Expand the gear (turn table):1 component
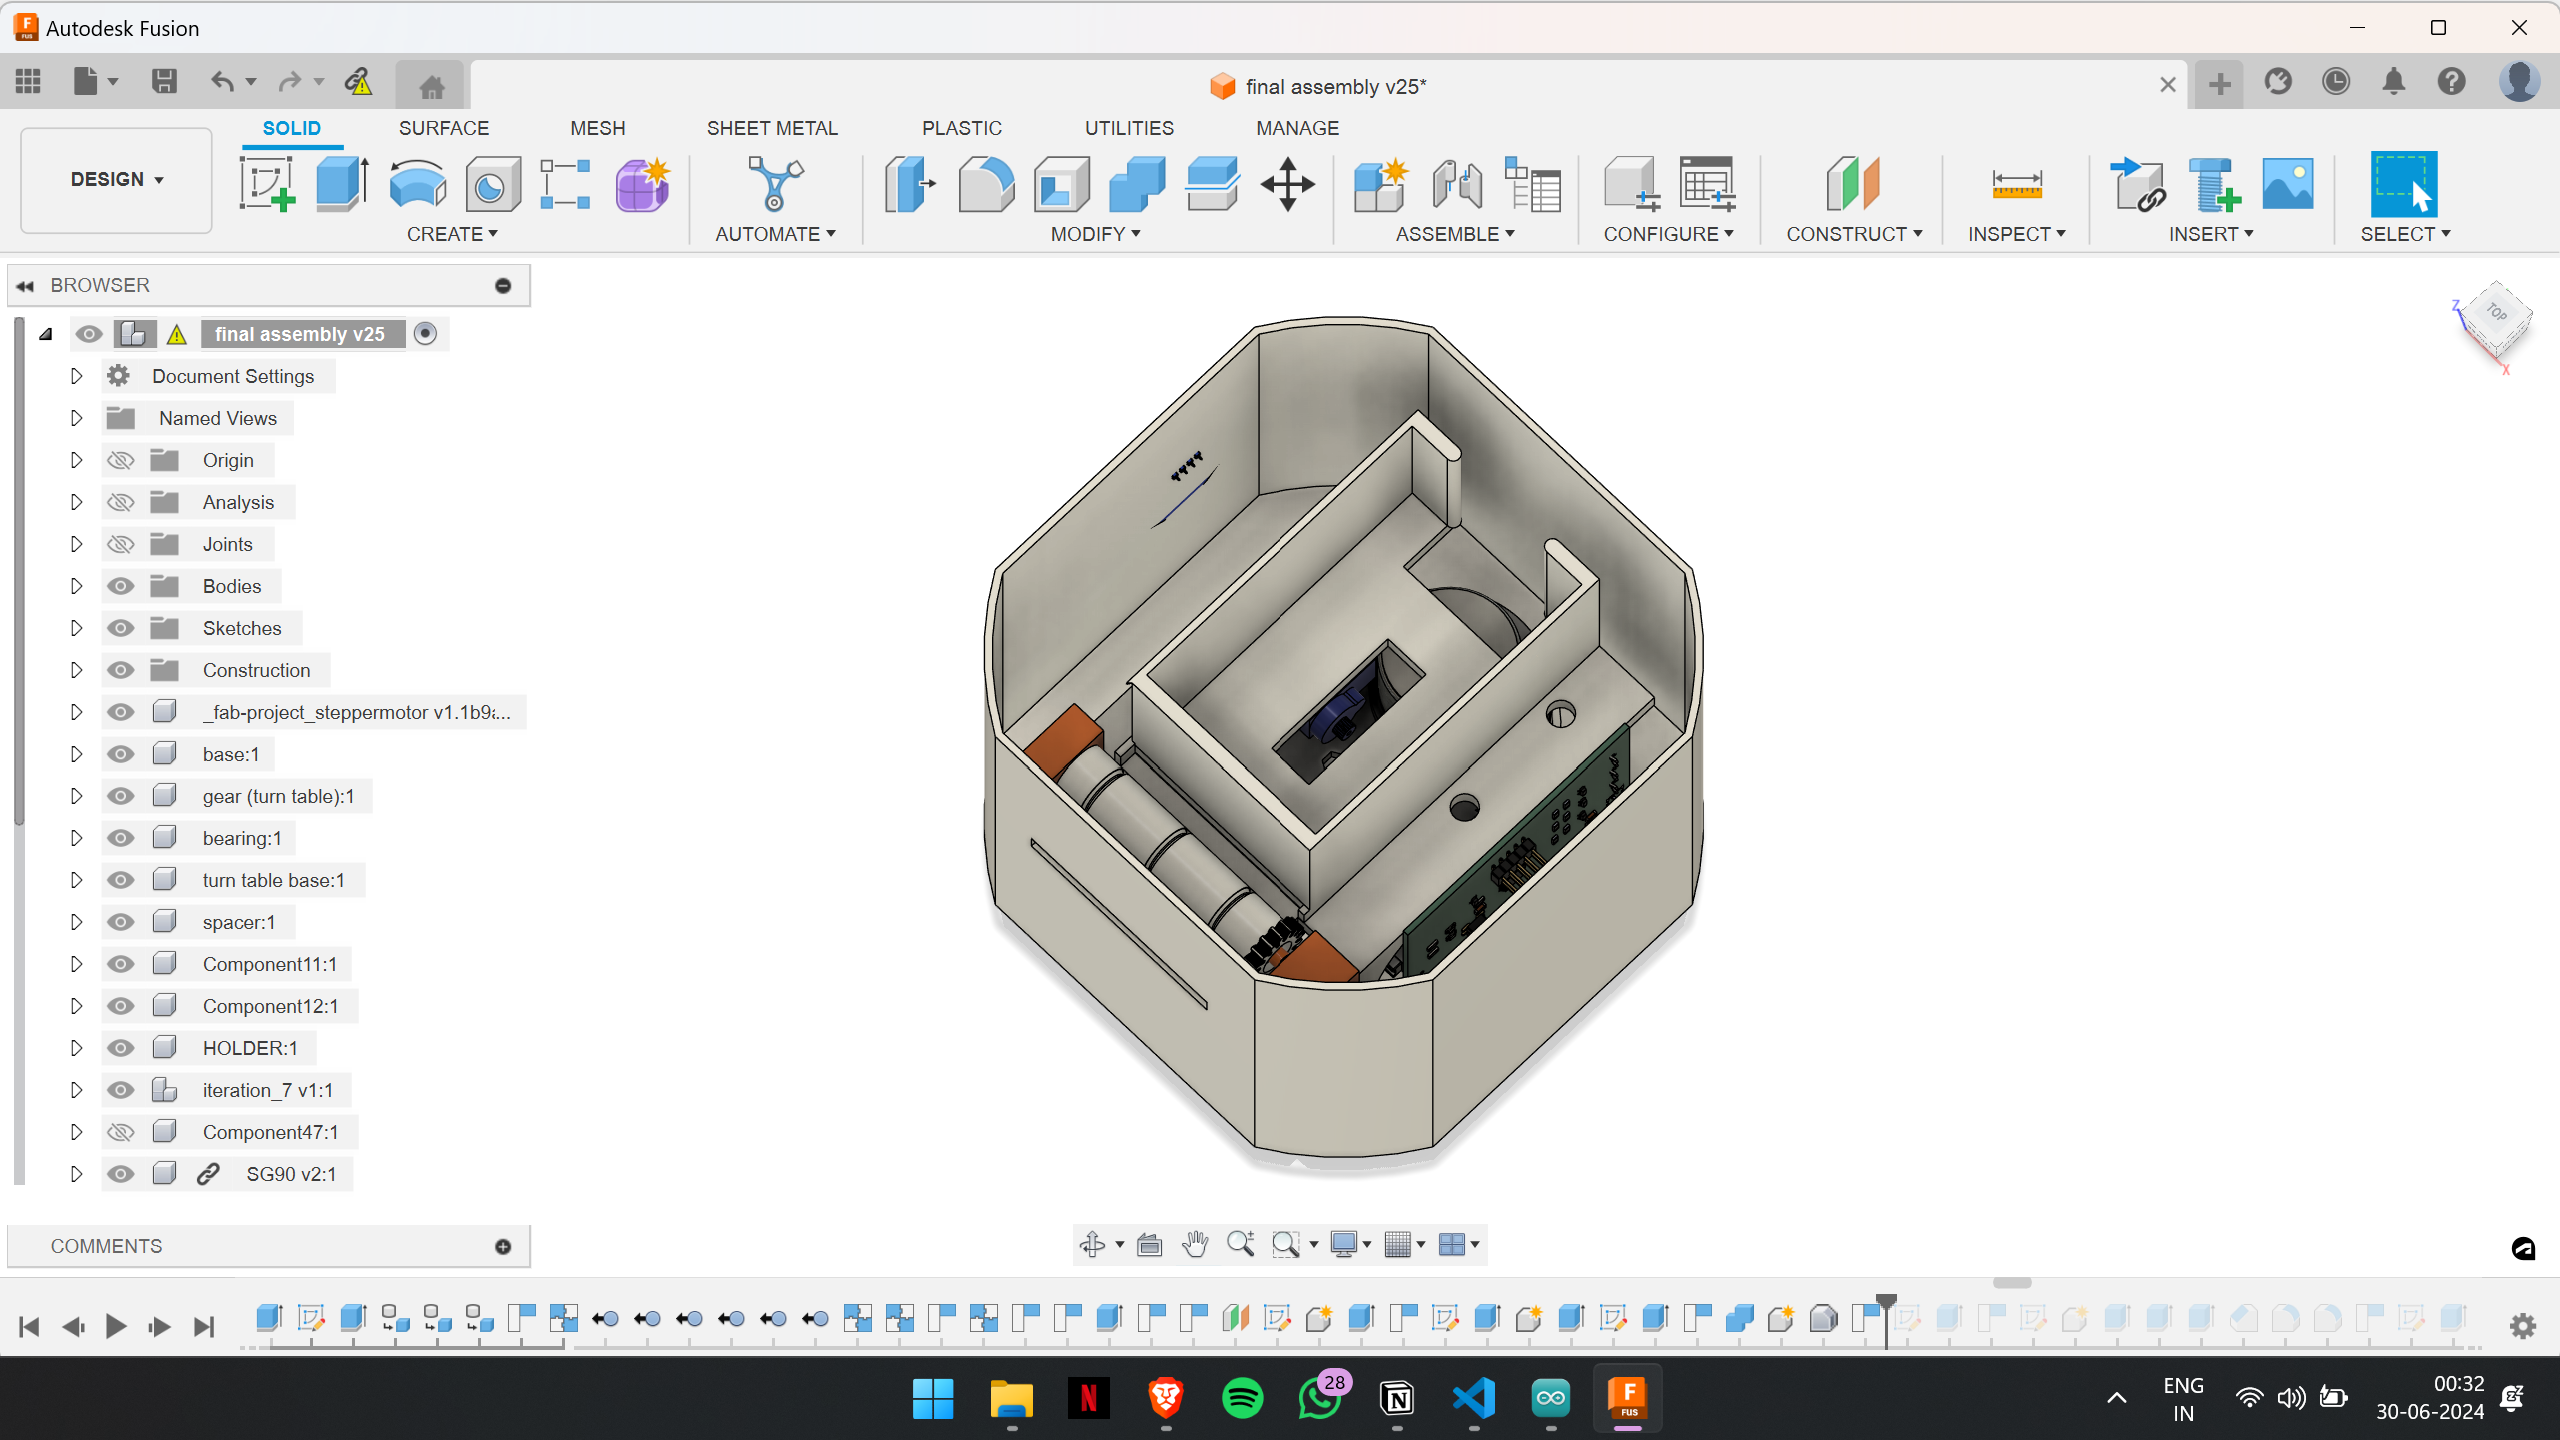2560x1440 pixels. pyautogui.click(x=76, y=796)
